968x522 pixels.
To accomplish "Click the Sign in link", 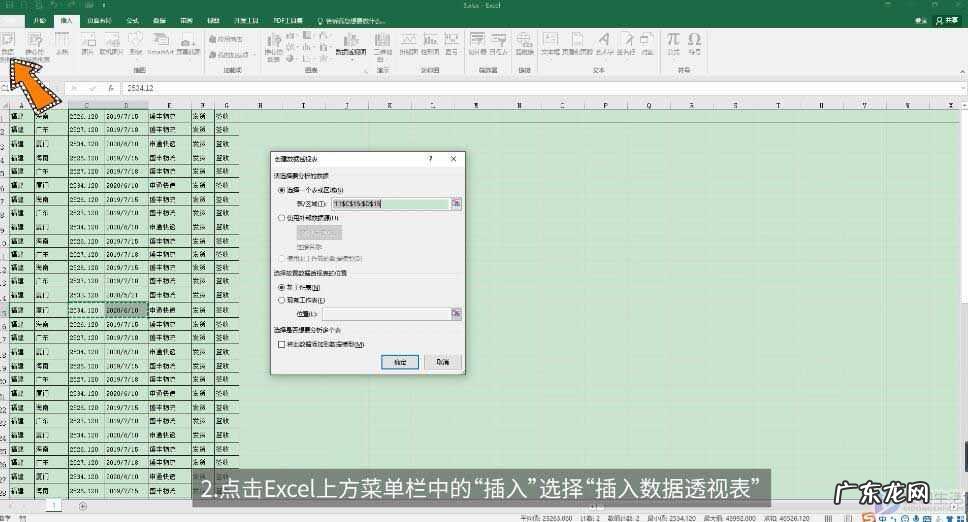I will (x=920, y=20).
